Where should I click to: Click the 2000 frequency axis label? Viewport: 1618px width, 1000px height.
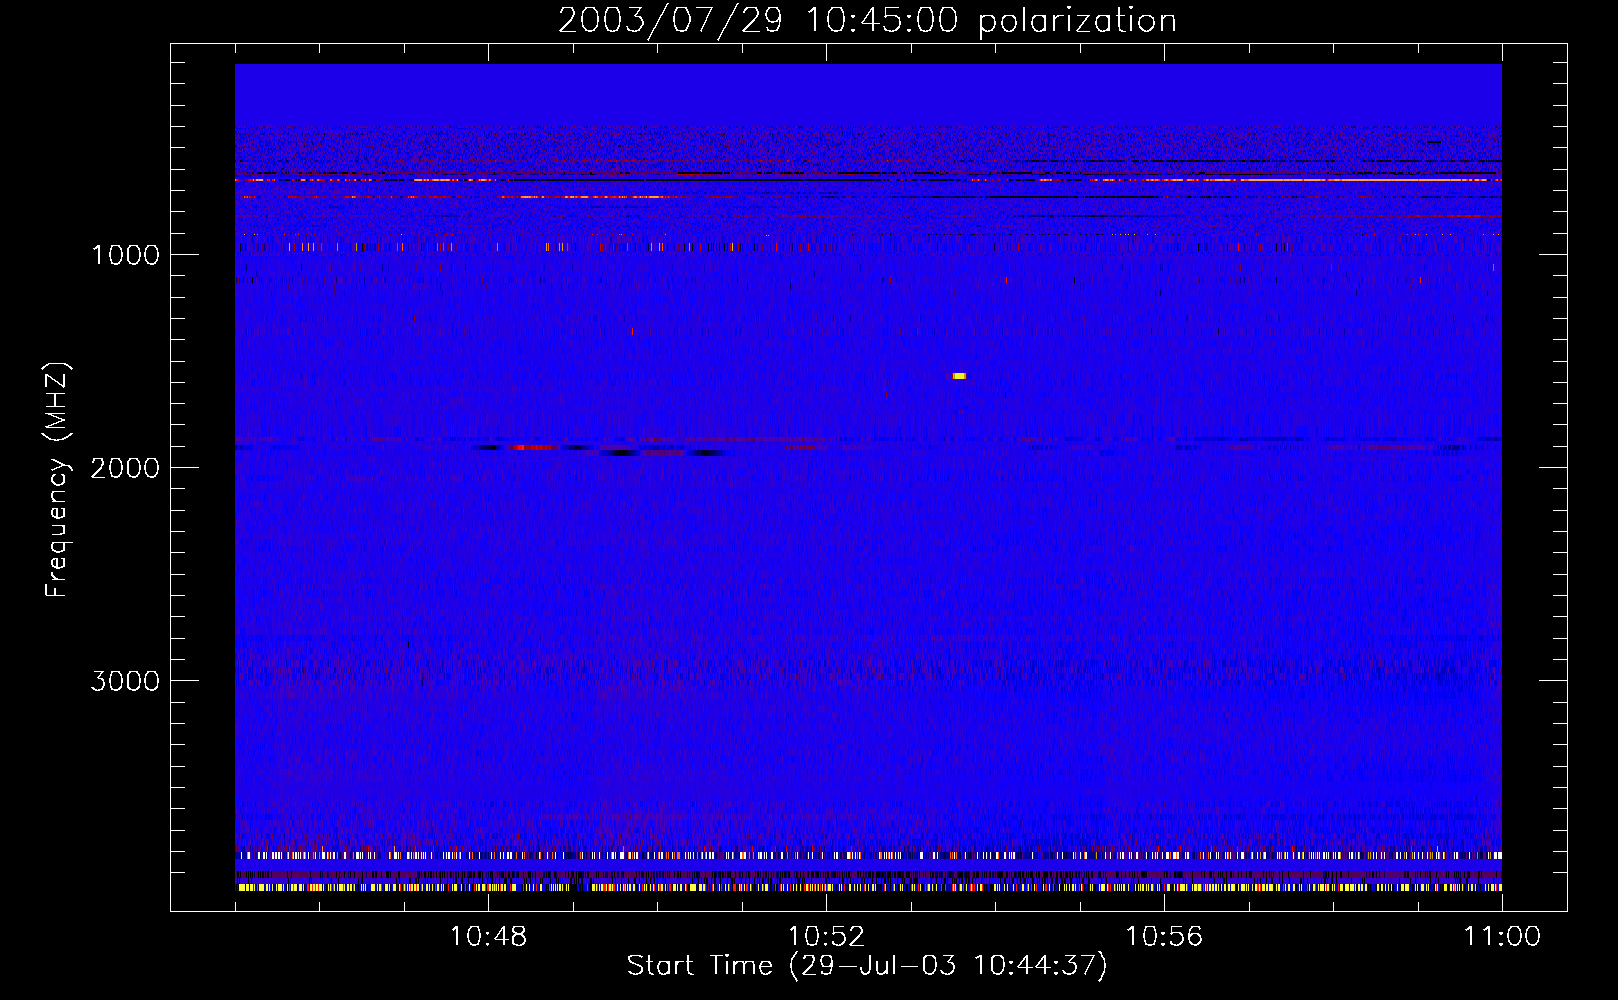click(125, 468)
